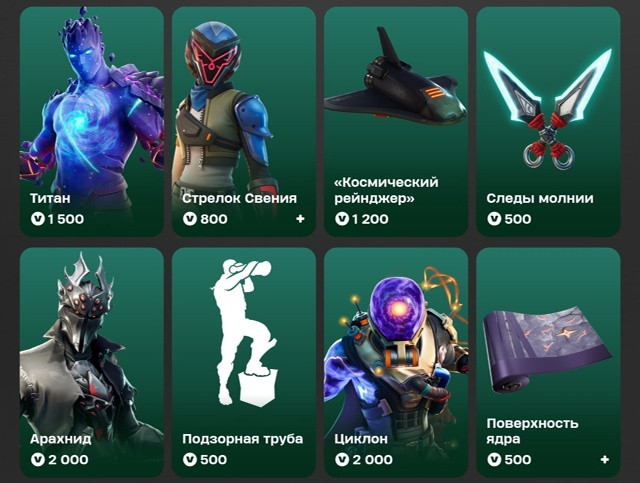Click the V-Bucks icon beside 1 200

pyautogui.click(x=342, y=219)
